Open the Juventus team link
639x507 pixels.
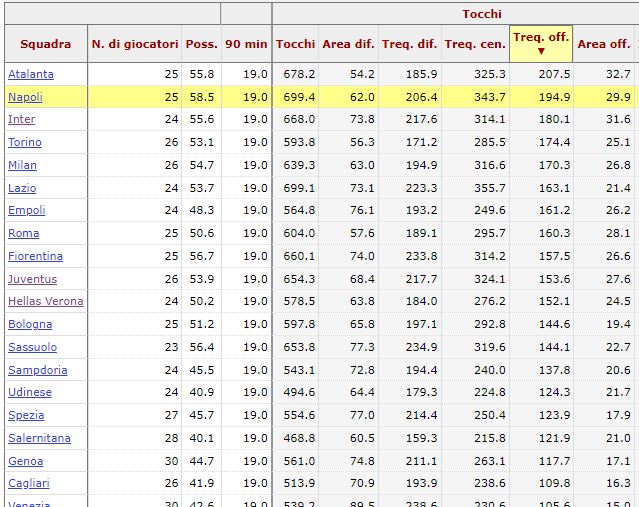[32, 279]
